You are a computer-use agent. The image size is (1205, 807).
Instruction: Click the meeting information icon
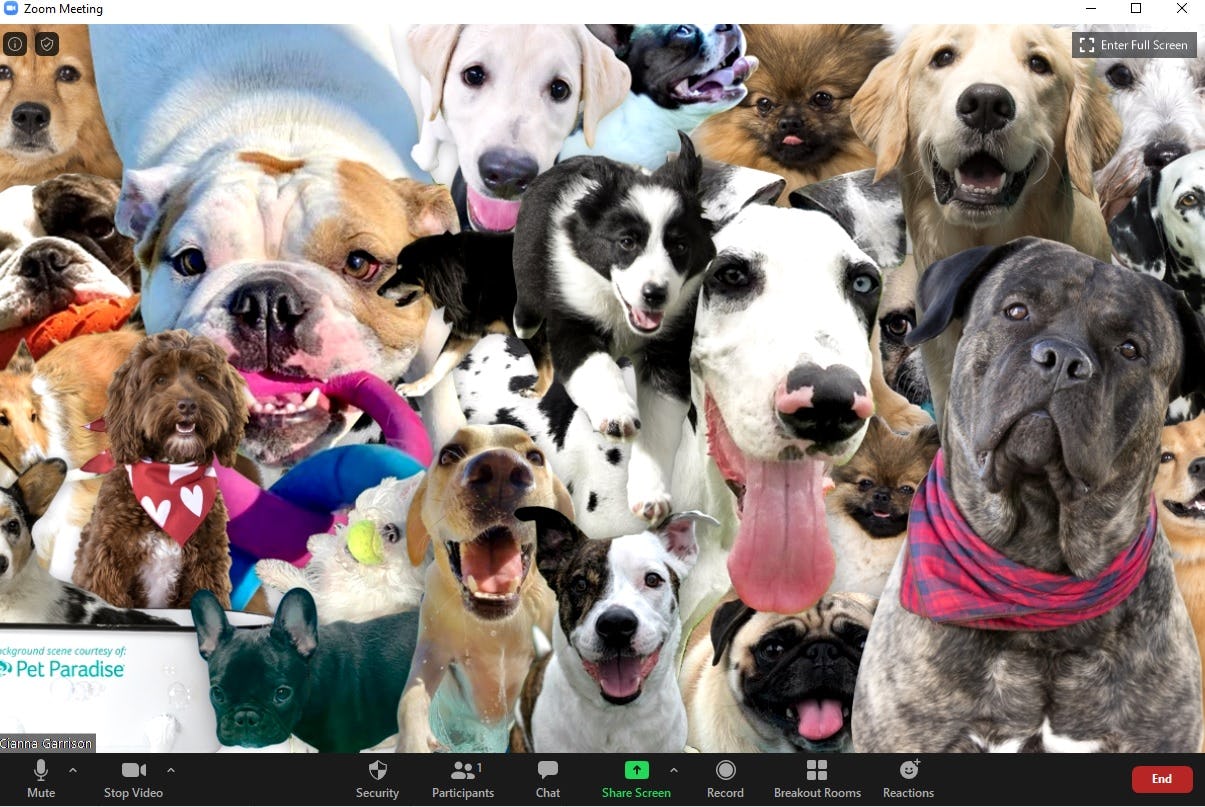[15, 44]
